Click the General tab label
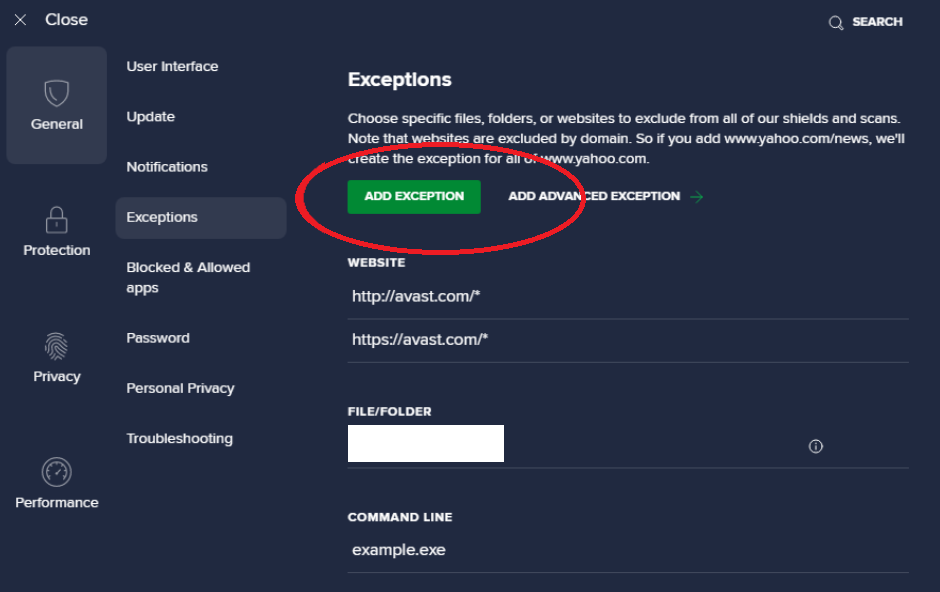This screenshot has height=592, width=940. coord(57,124)
